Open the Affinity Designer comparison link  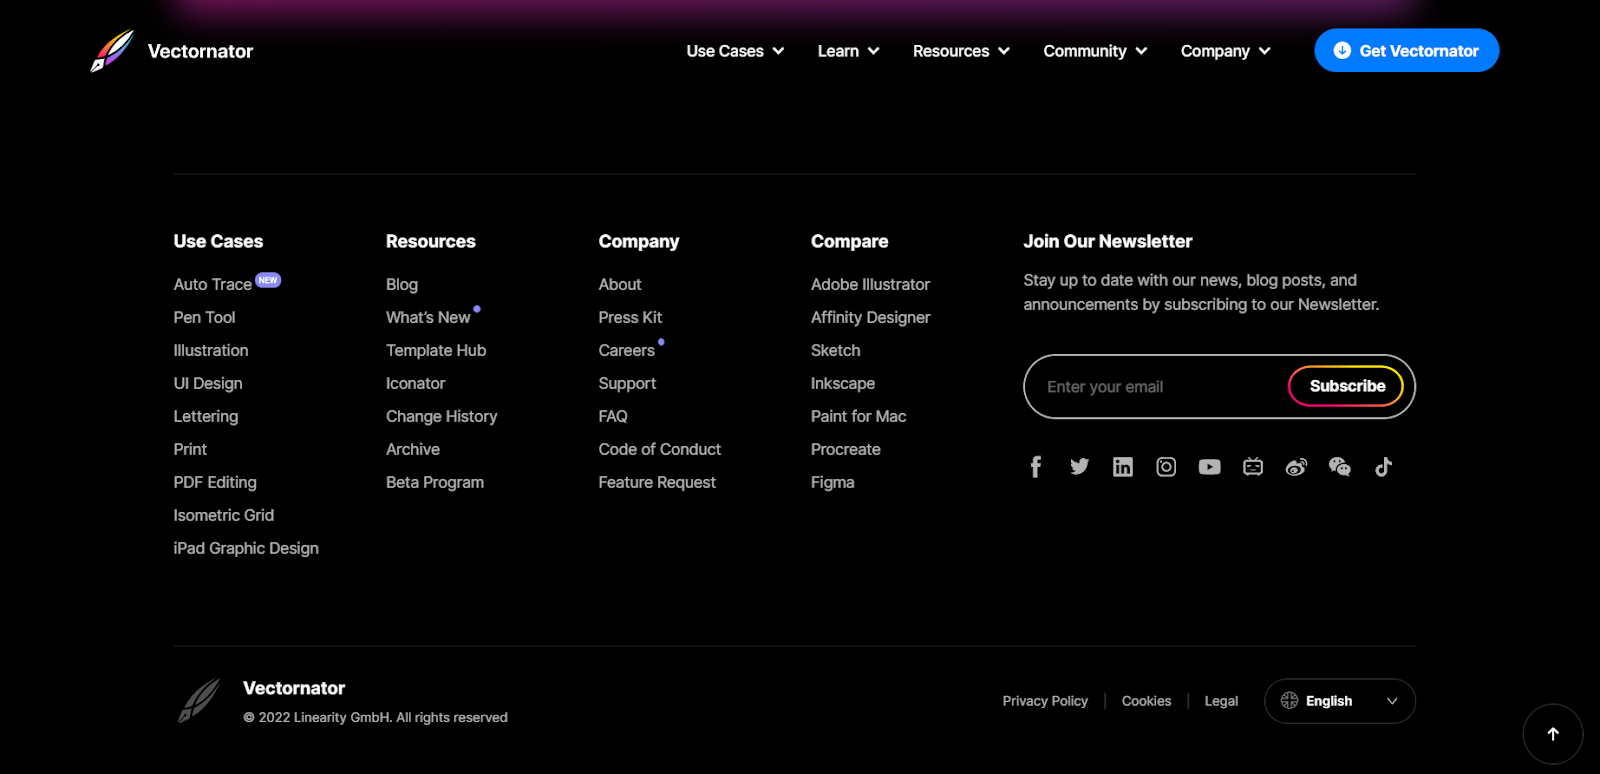click(871, 318)
